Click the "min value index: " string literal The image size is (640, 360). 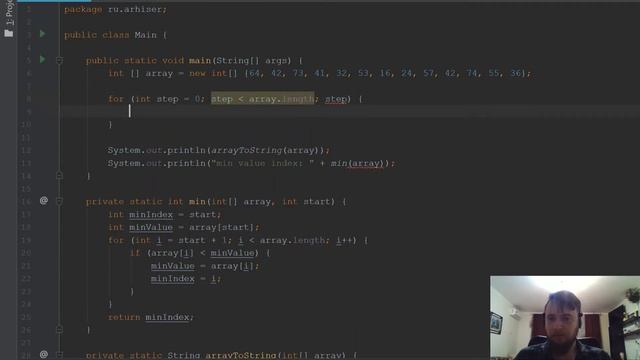click(x=263, y=163)
